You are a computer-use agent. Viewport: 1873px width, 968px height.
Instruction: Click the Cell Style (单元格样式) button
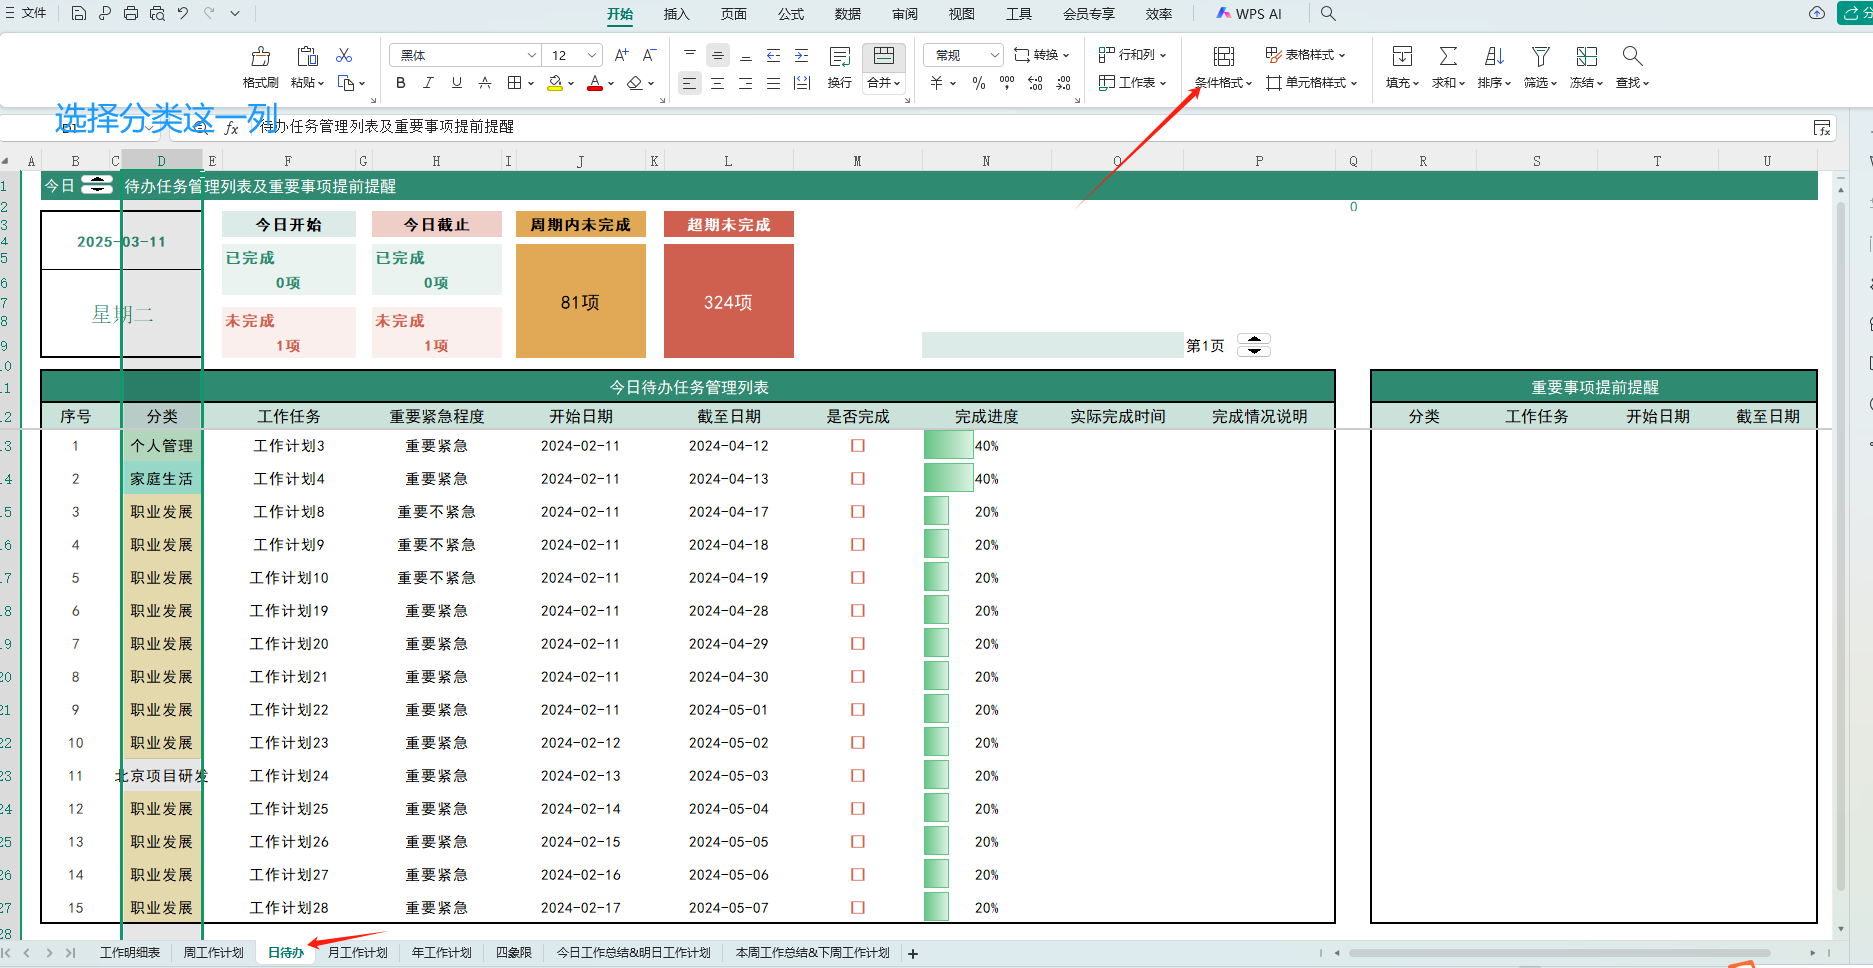(x=1312, y=83)
